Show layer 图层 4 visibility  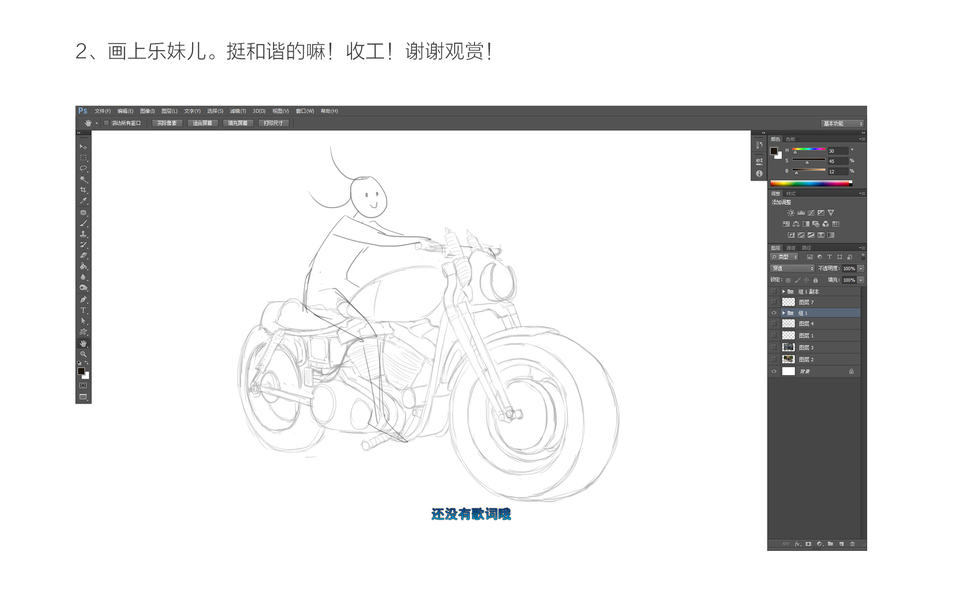coord(774,324)
